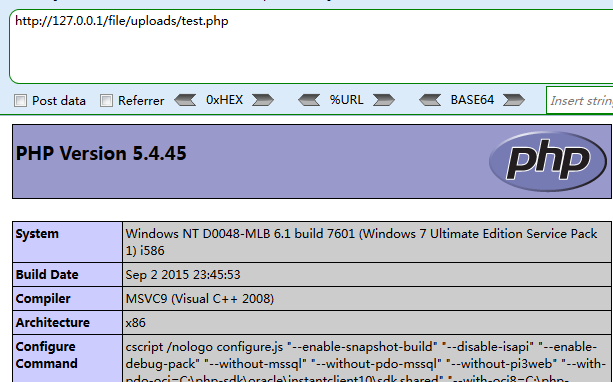Click the %URL label
Image resolution: width=613 pixels, height=382 pixels.
[346, 100]
